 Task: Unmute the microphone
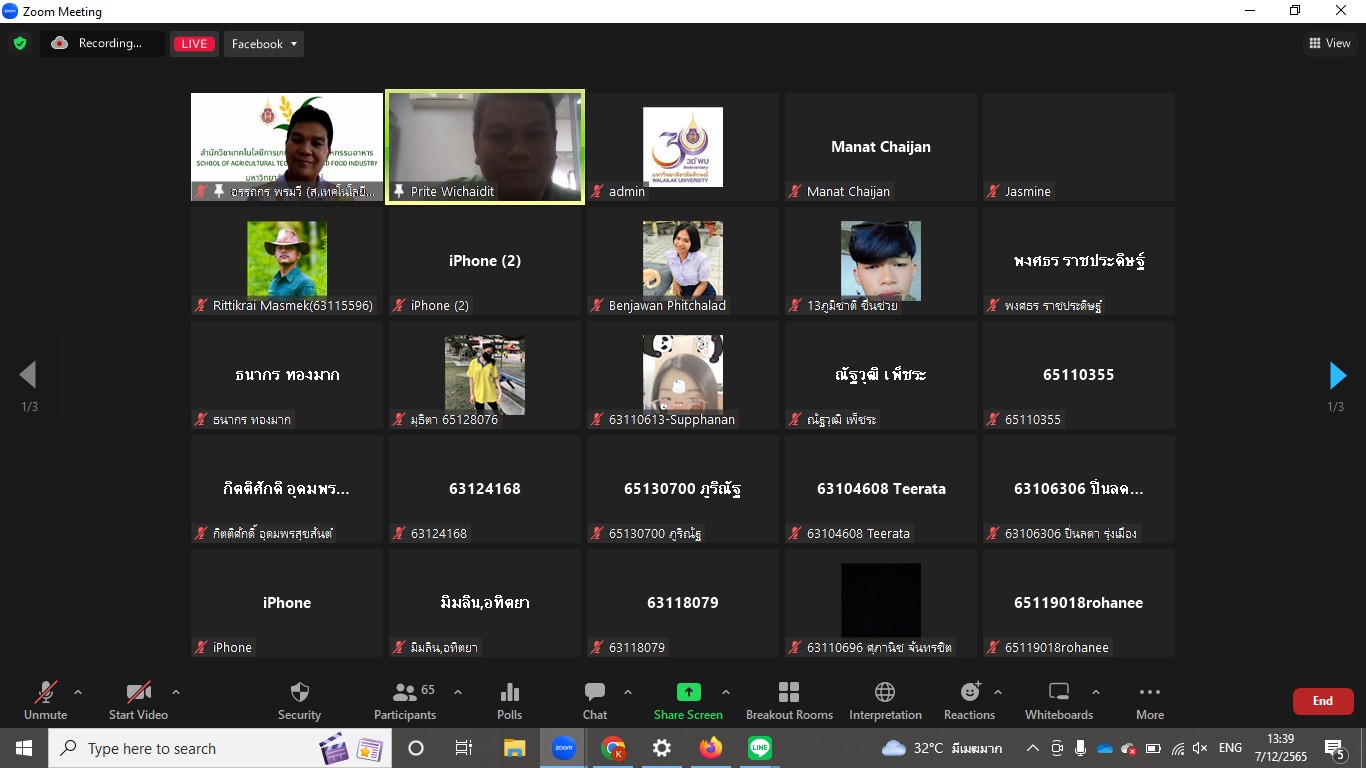coord(46,700)
